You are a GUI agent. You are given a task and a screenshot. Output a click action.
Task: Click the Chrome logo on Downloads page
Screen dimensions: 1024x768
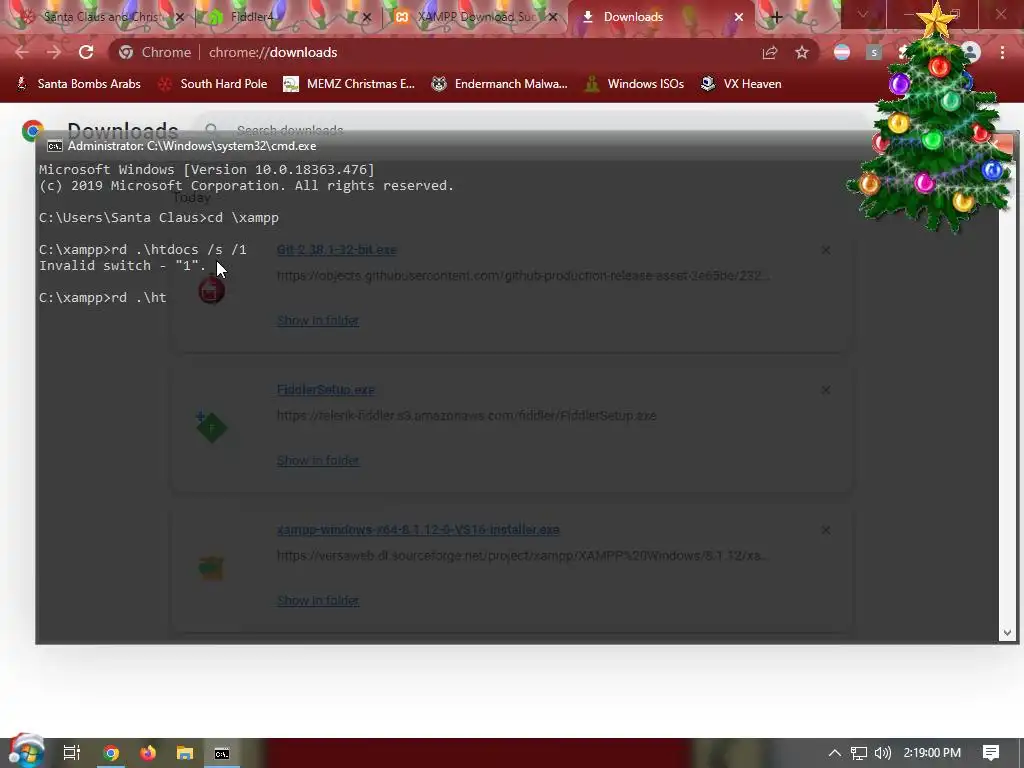(x=33, y=131)
